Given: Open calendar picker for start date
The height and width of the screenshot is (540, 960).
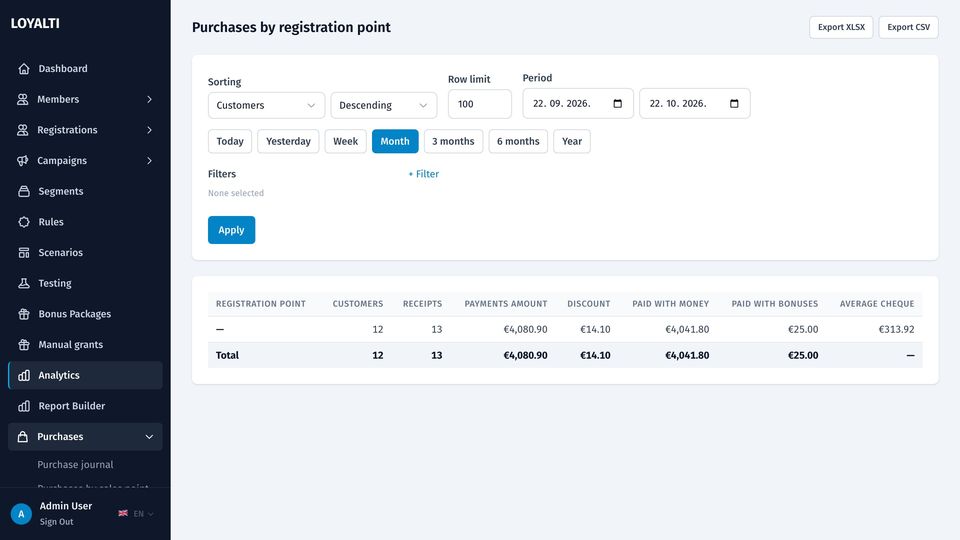Looking at the screenshot, I should pyautogui.click(x=618, y=103).
